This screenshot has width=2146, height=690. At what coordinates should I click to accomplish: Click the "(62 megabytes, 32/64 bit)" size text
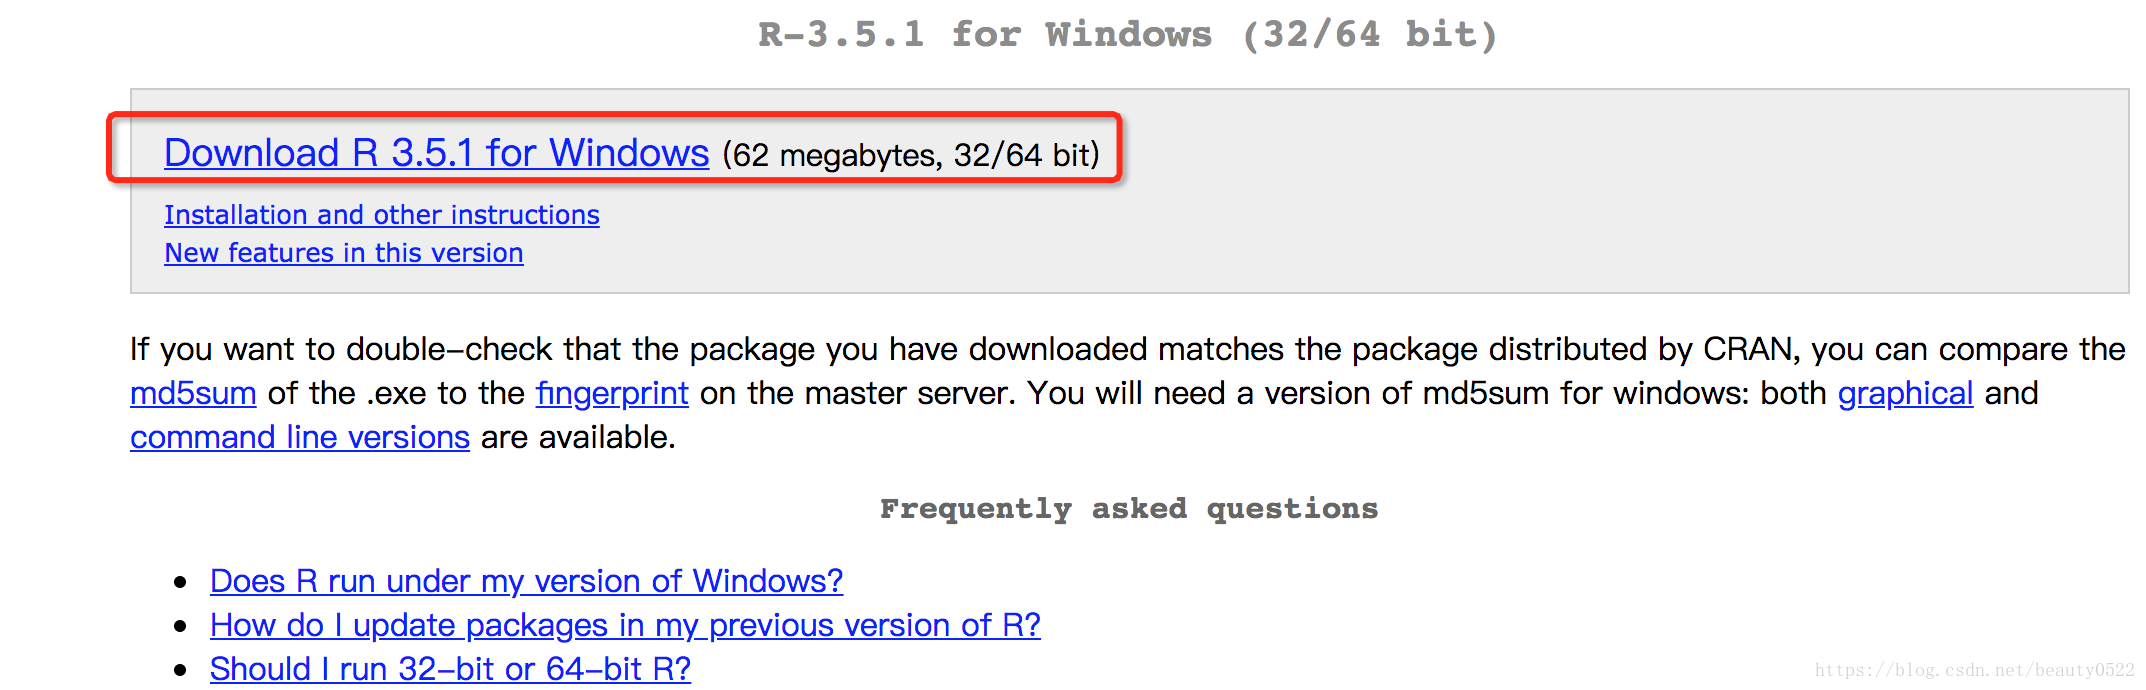[x=910, y=155]
